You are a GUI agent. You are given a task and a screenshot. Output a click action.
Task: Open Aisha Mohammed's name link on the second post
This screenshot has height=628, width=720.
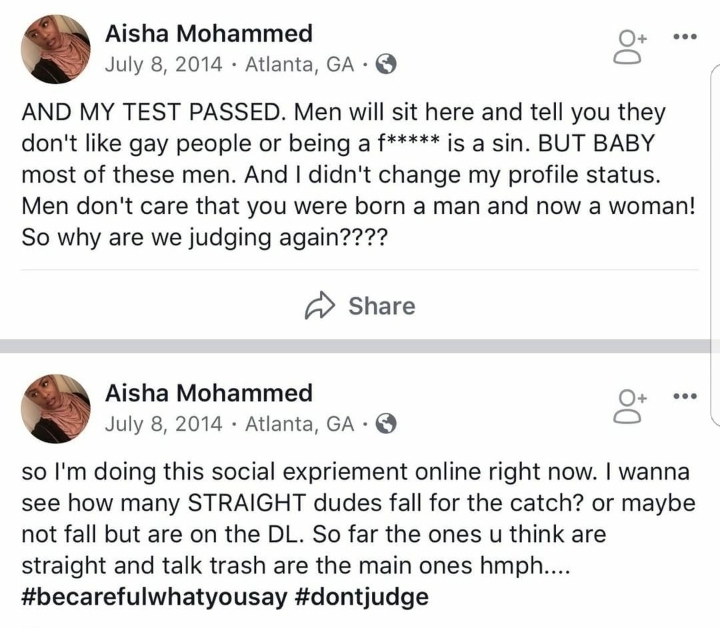click(208, 393)
